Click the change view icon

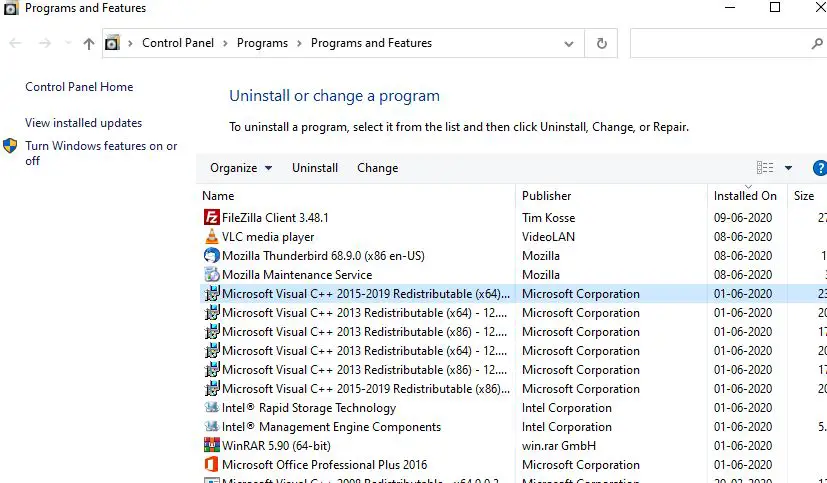[x=765, y=168]
